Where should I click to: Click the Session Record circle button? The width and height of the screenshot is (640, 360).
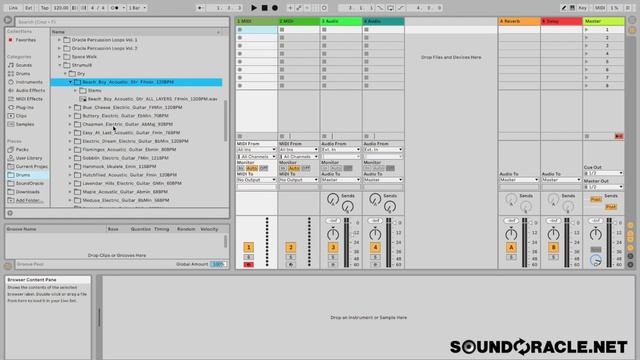(324, 8)
